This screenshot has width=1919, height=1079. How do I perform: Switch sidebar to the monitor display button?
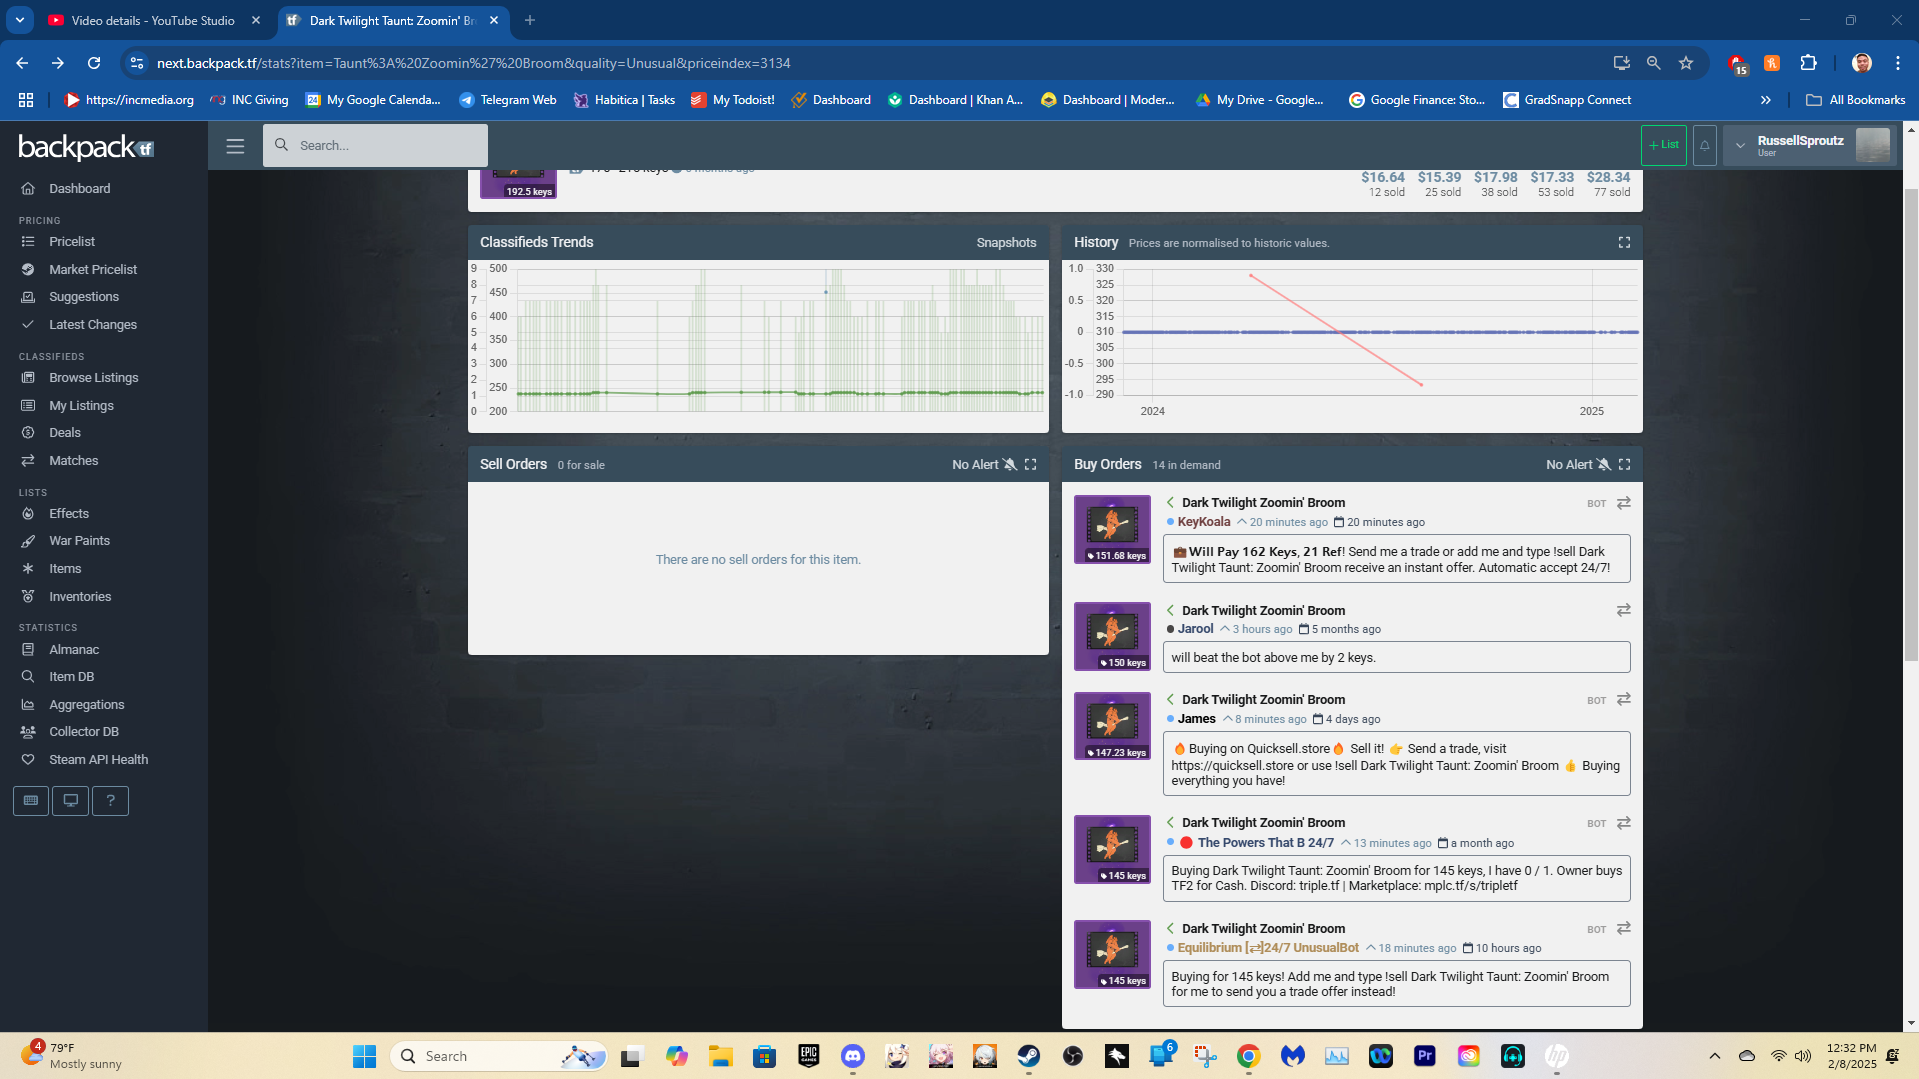pyautogui.click(x=70, y=801)
